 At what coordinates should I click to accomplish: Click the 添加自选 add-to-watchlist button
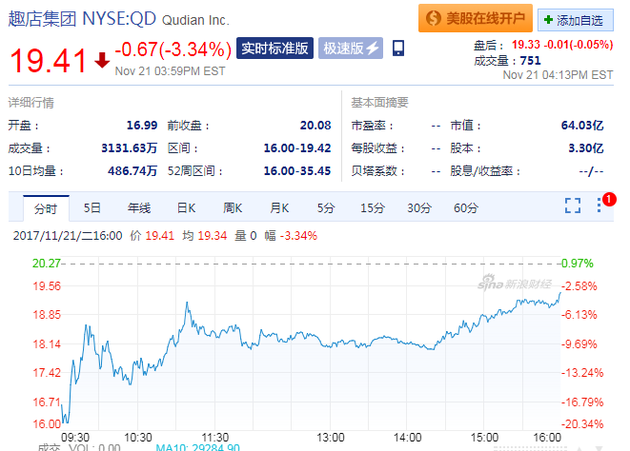coord(575,20)
